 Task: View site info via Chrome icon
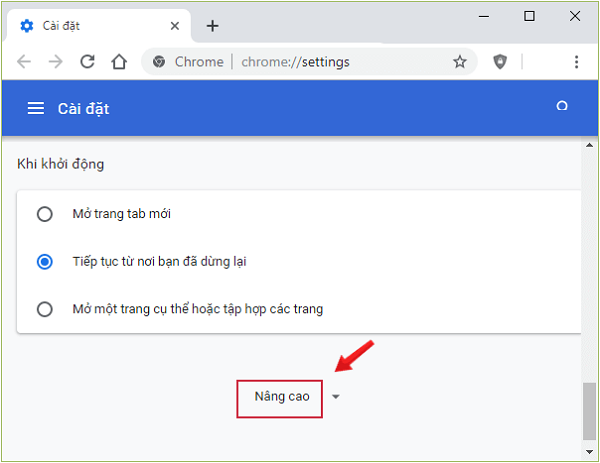(x=159, y=62)
